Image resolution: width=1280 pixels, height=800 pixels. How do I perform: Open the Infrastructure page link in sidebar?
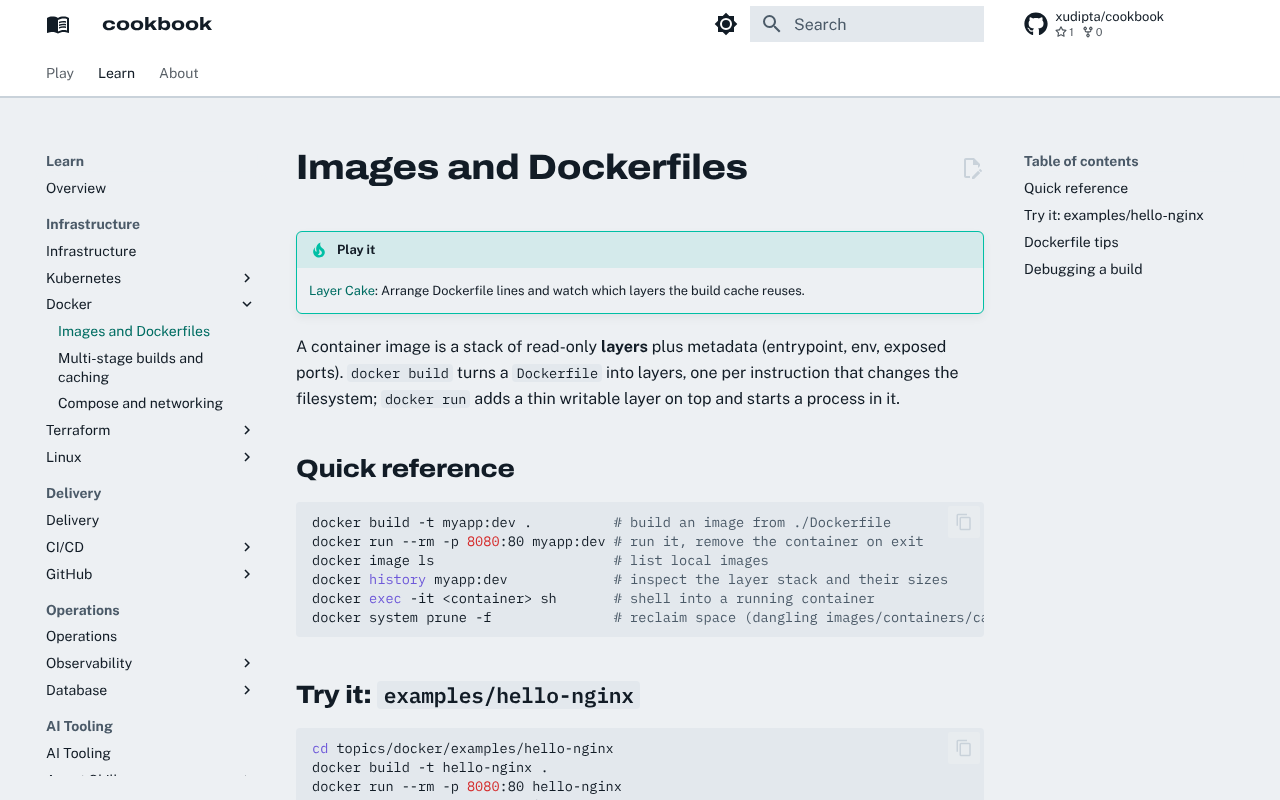coord(91,251)
